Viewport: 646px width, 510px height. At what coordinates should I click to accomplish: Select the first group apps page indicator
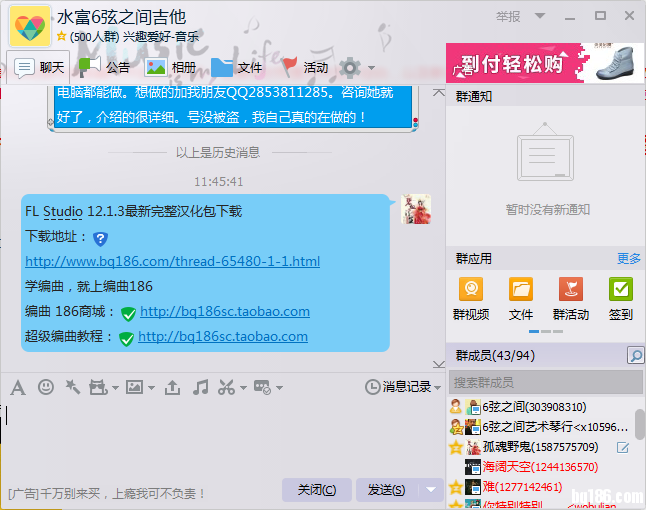[534, 331]
